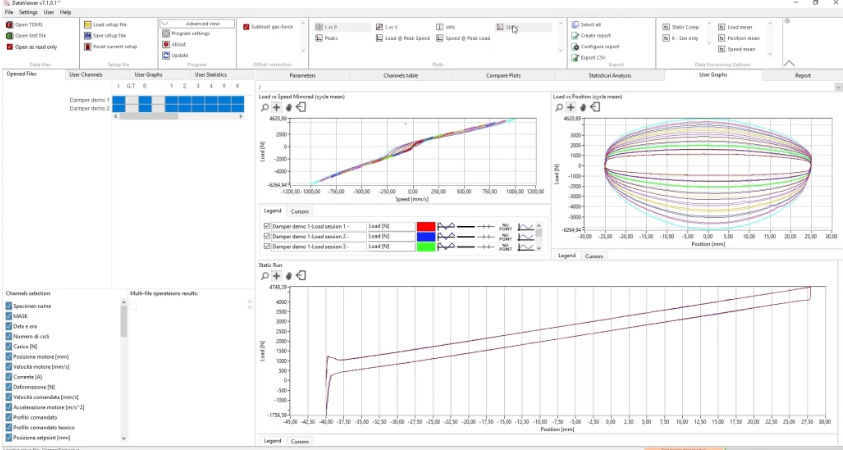Viewport: 843px width, 450px height.
Task: Expand Offset correction group down arrow
Action: [x=303, y=51]
